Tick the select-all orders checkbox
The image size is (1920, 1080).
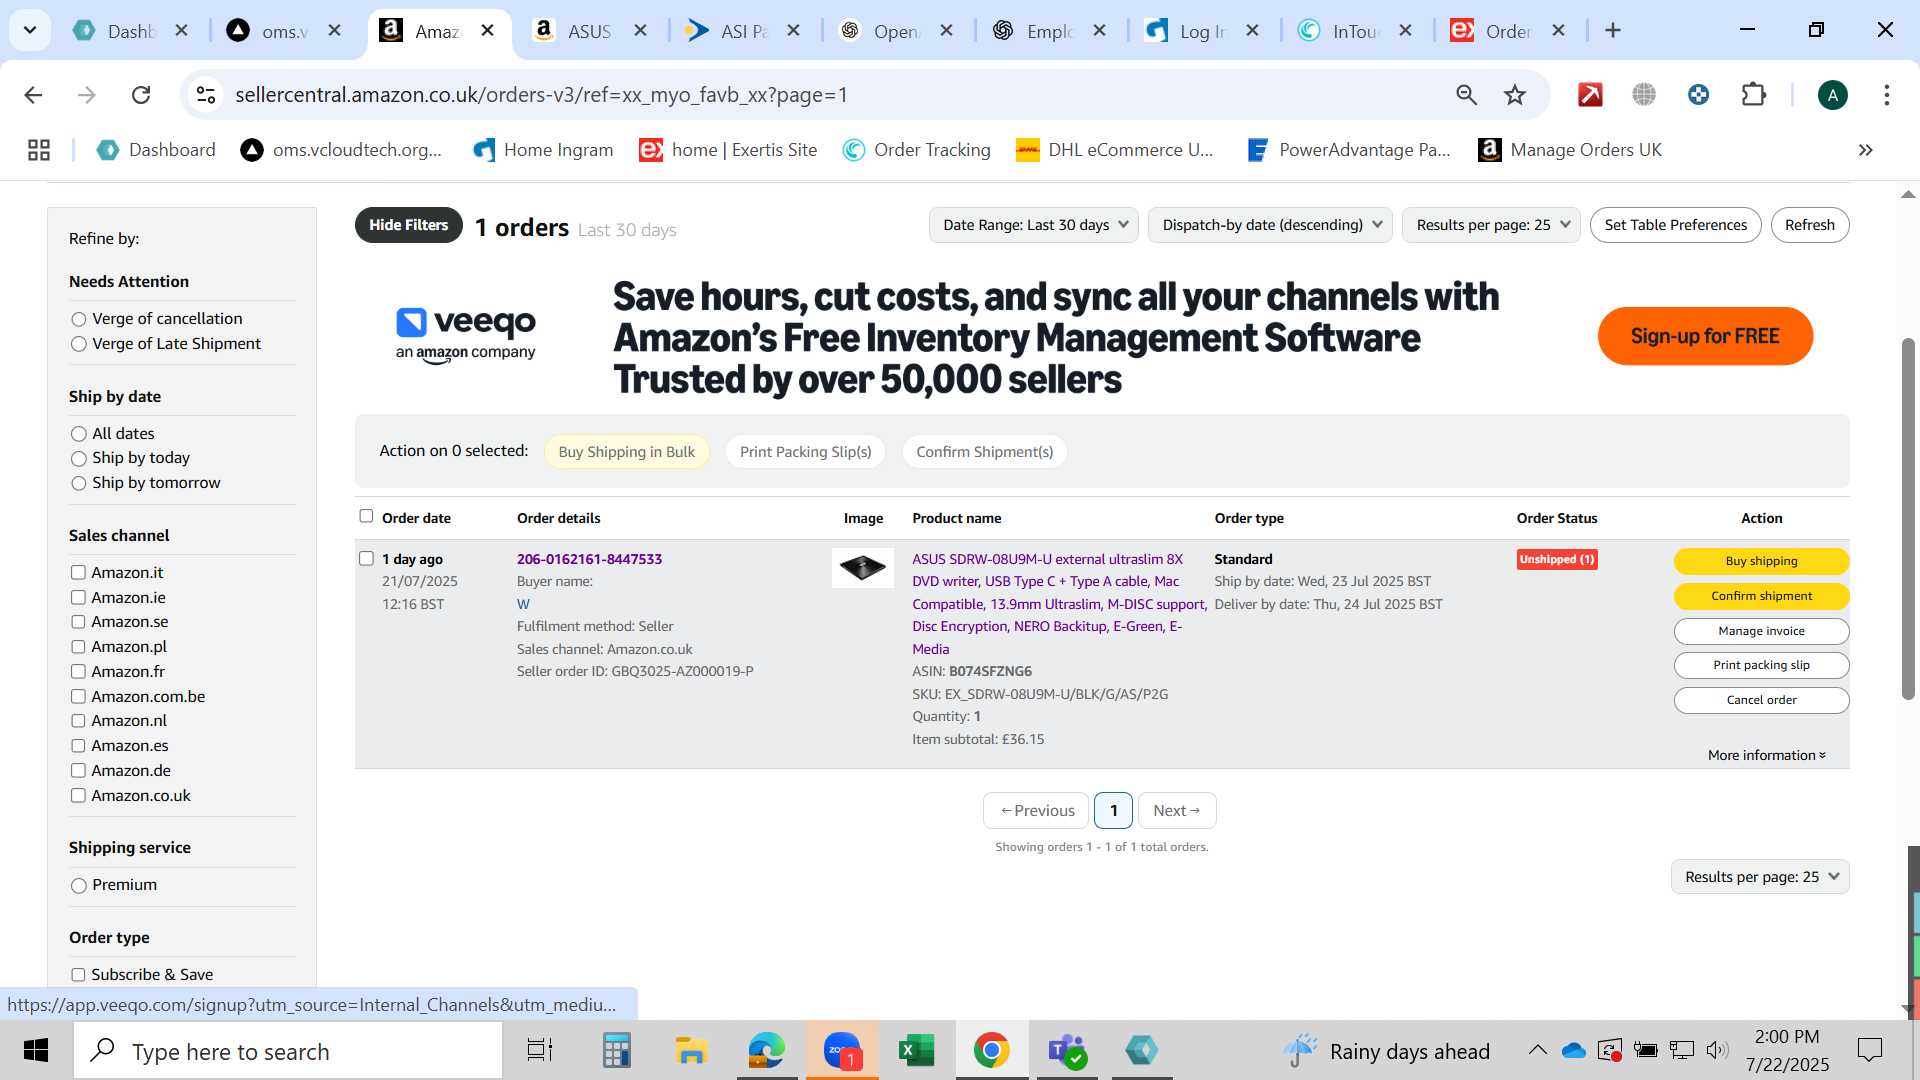[366, 516]
